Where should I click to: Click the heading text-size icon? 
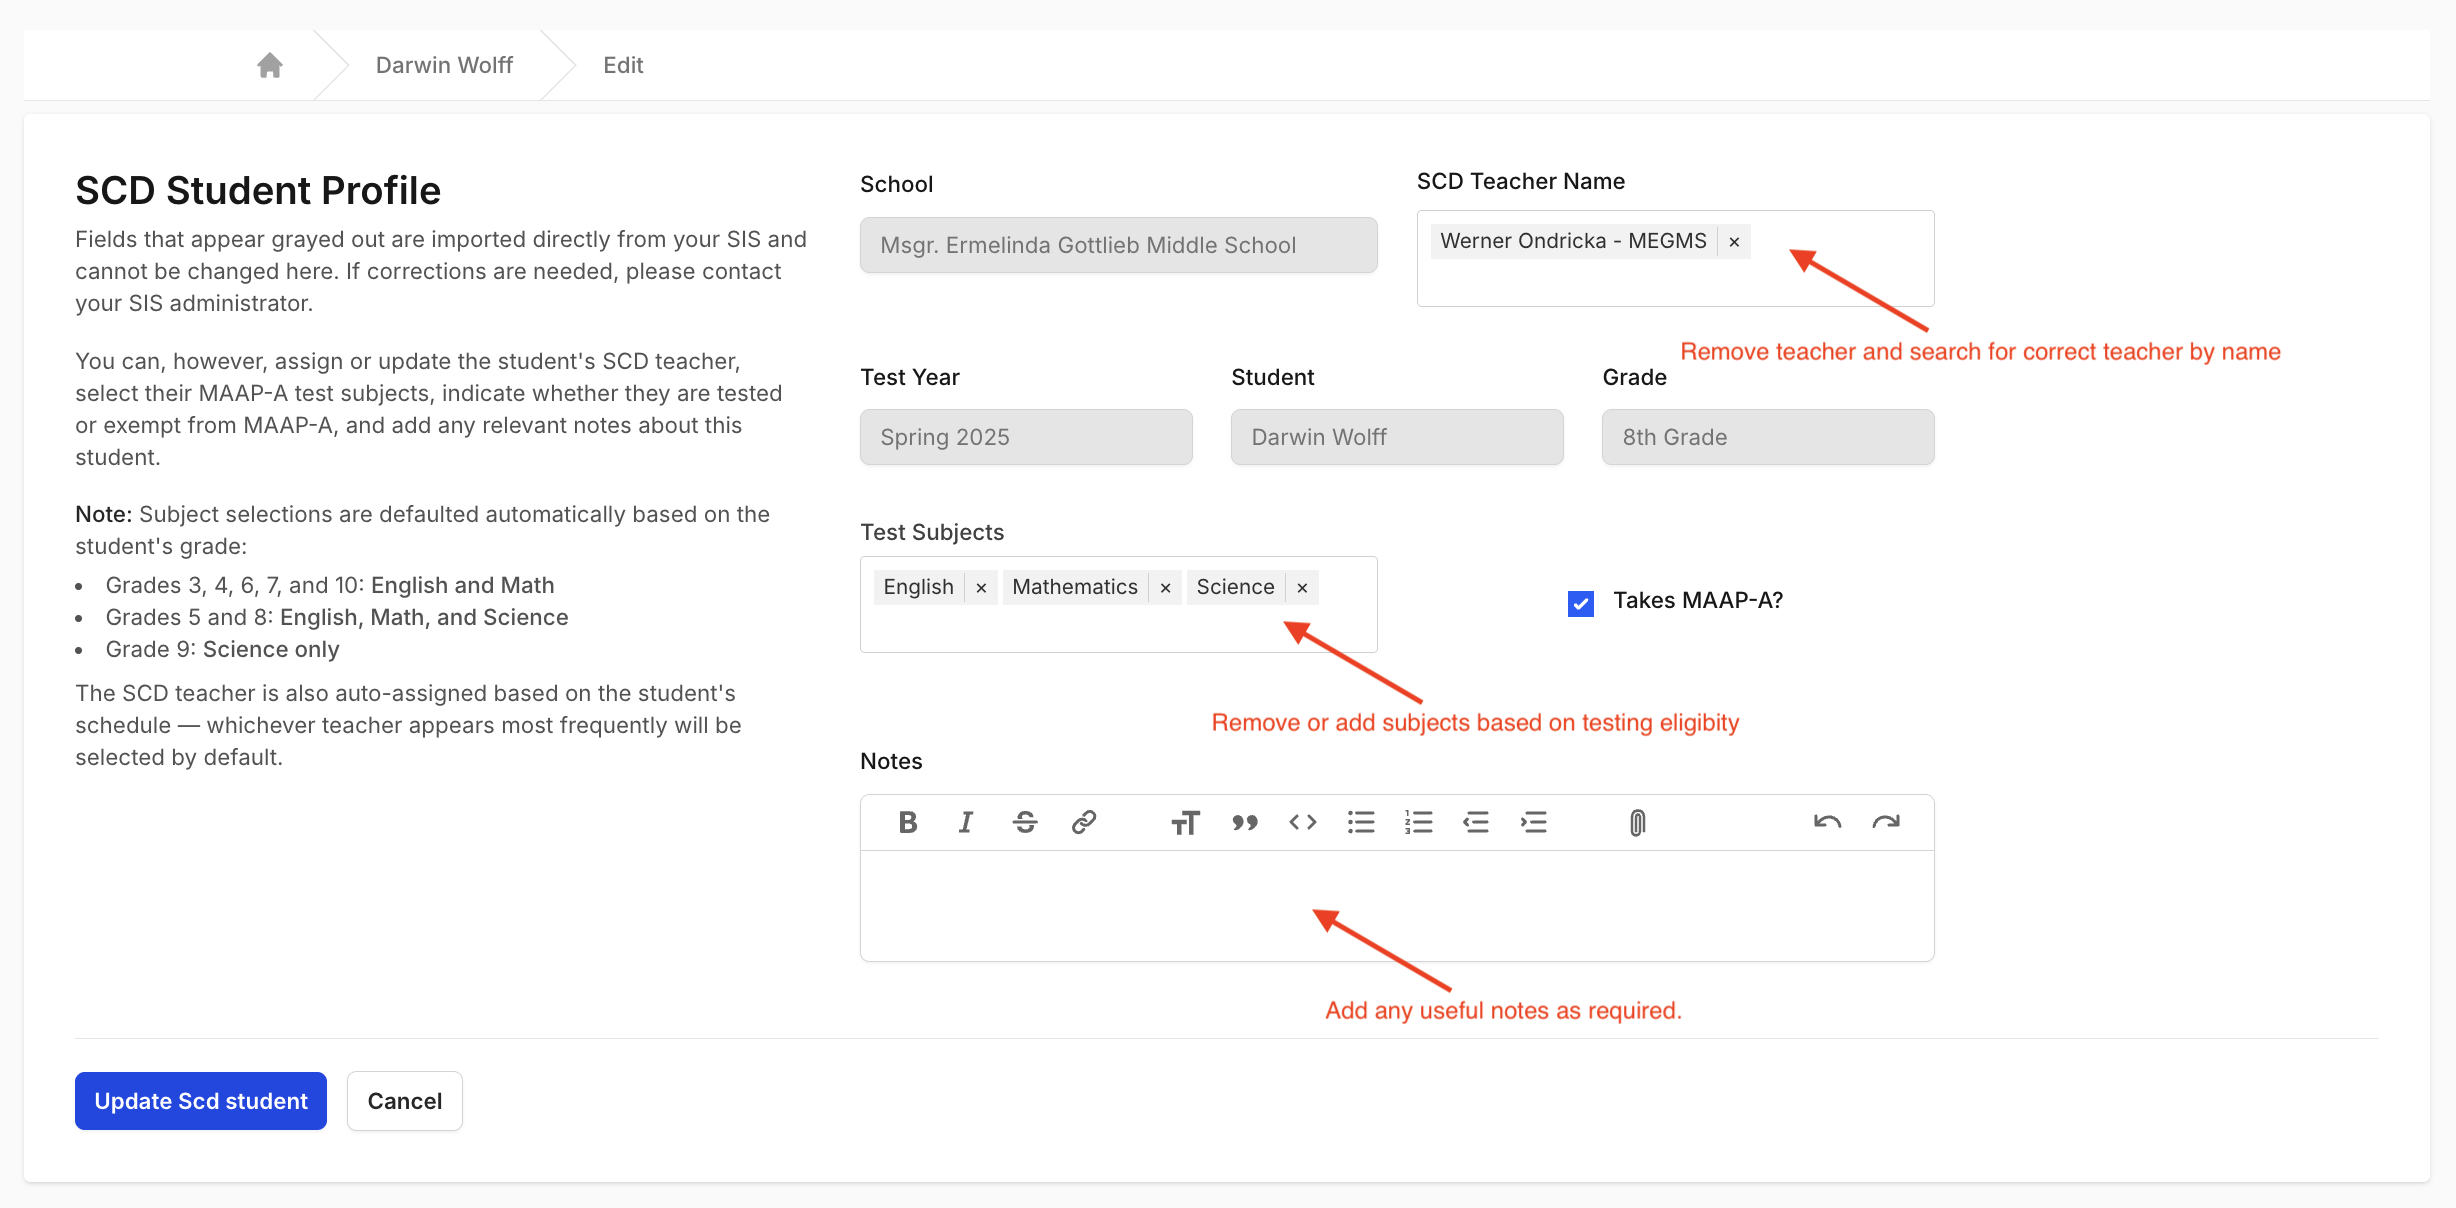click(1185, 822)
